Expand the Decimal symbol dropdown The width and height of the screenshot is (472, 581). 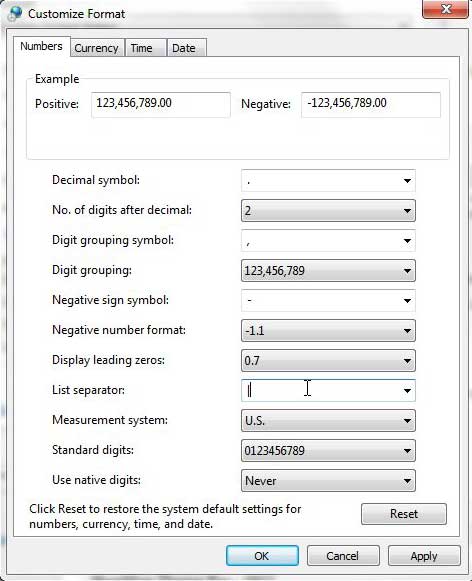(x=407, y=180)
